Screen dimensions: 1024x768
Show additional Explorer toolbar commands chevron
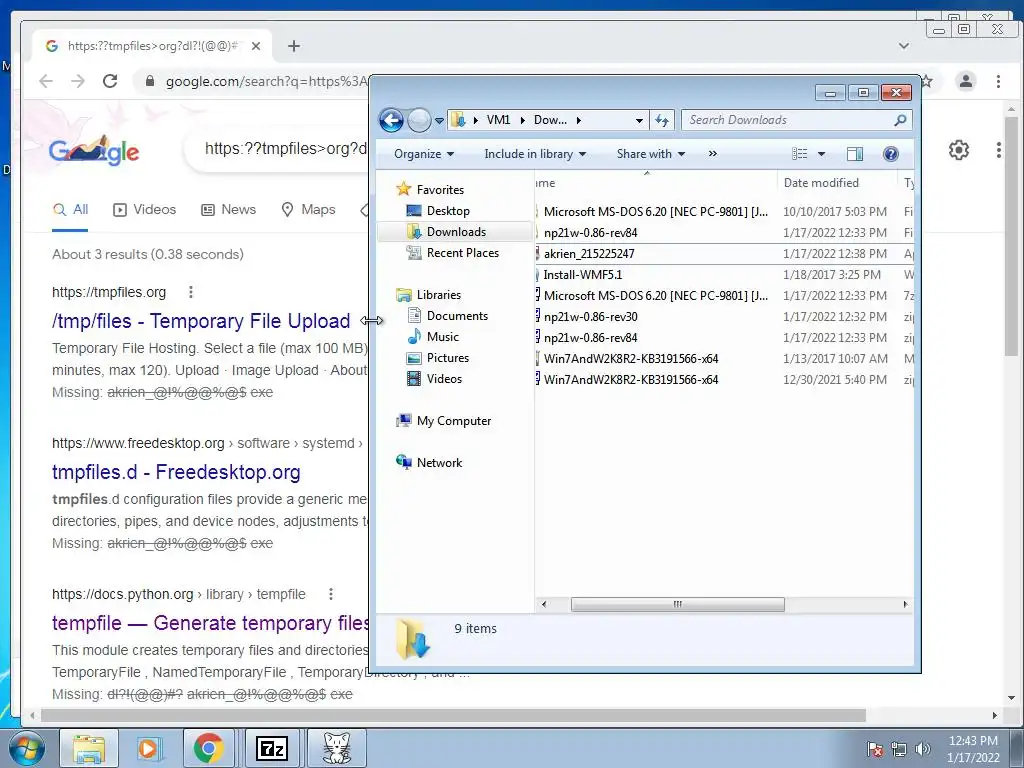coord(712,154)
